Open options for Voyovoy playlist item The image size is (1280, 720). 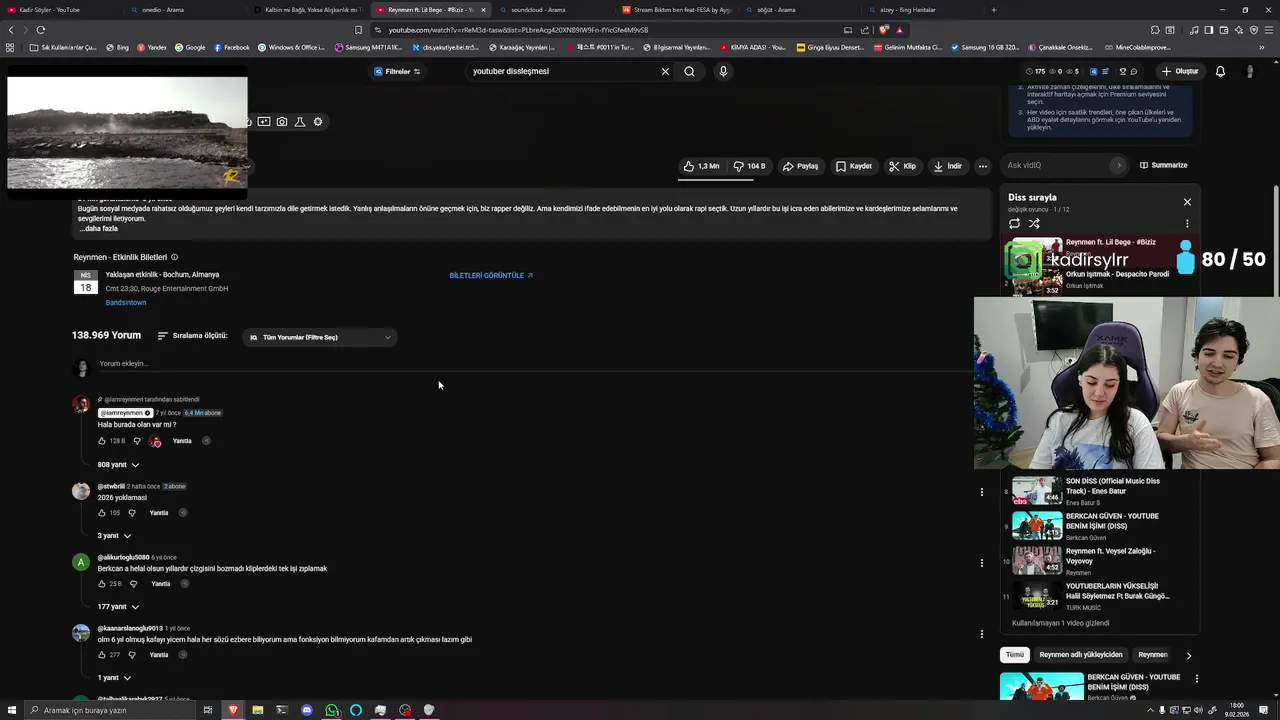[981, 563]
